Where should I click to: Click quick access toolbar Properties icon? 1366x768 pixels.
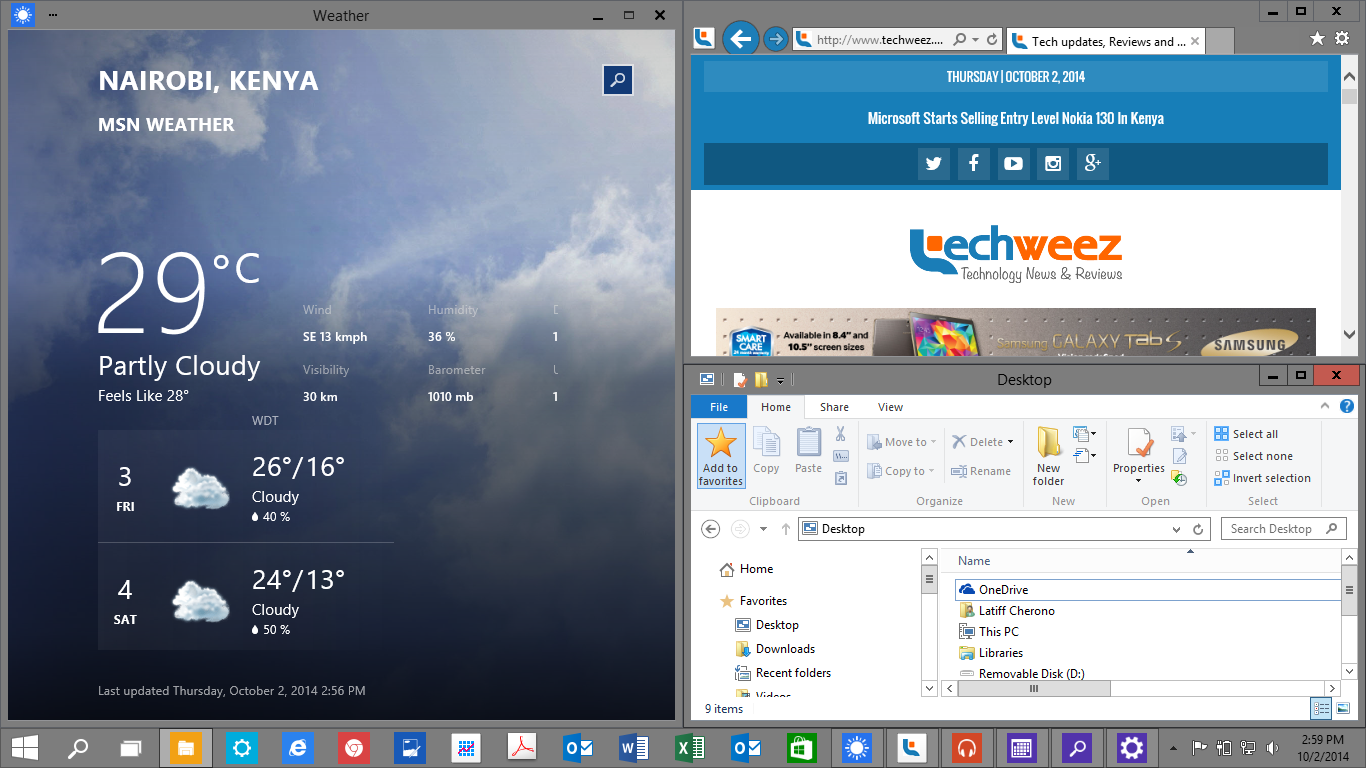click(740, 380)
